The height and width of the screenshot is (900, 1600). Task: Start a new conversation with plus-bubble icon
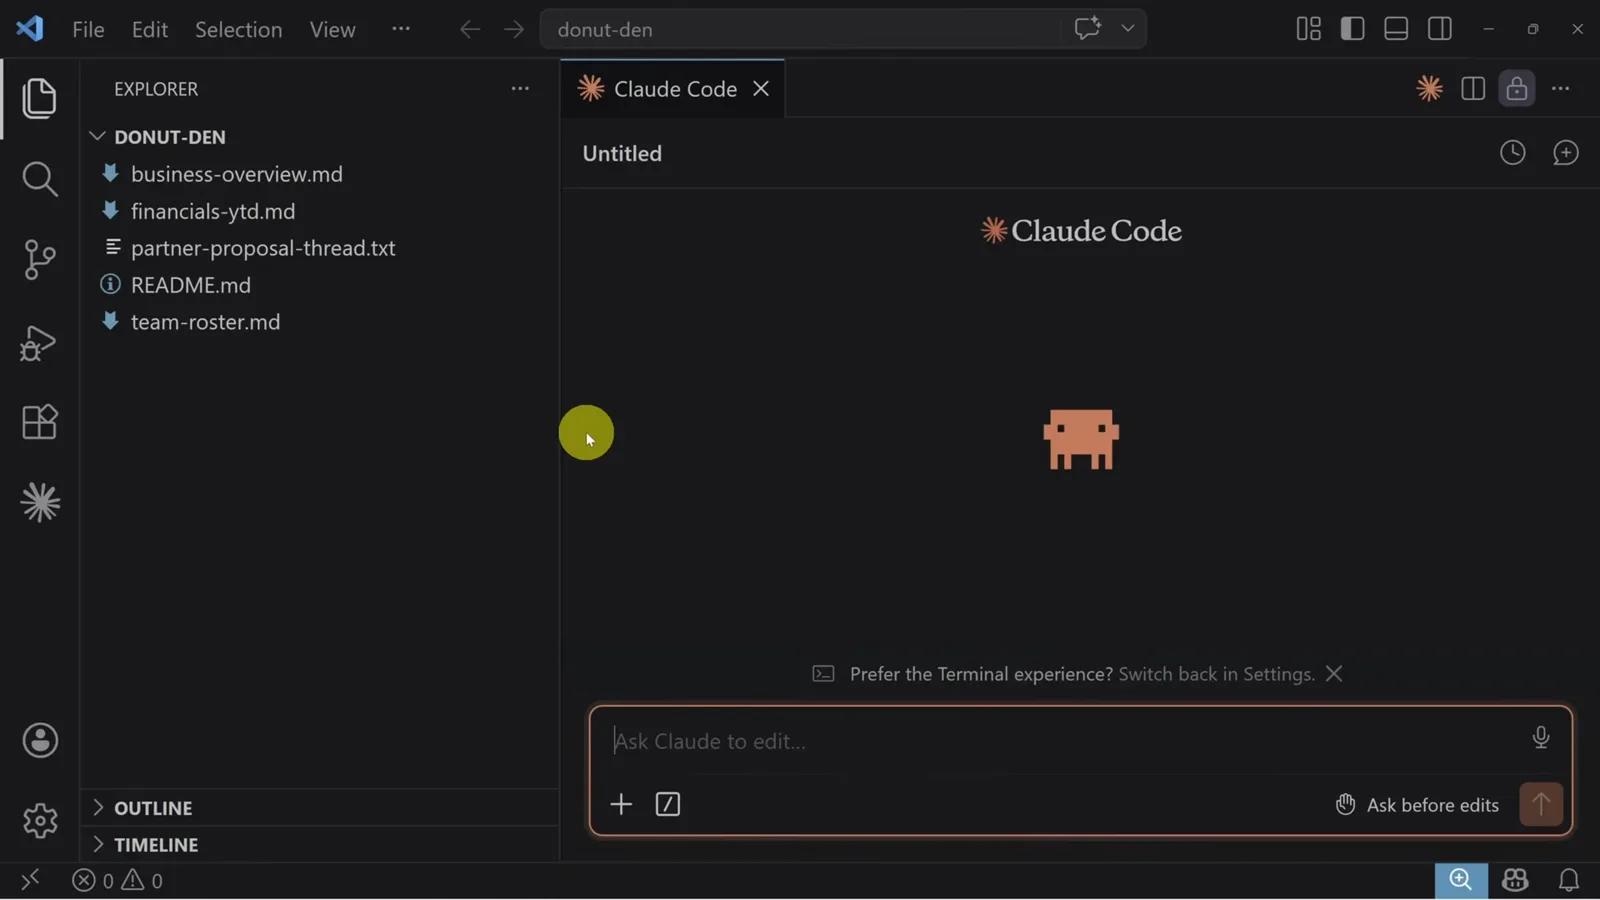tap(1566, 153)
